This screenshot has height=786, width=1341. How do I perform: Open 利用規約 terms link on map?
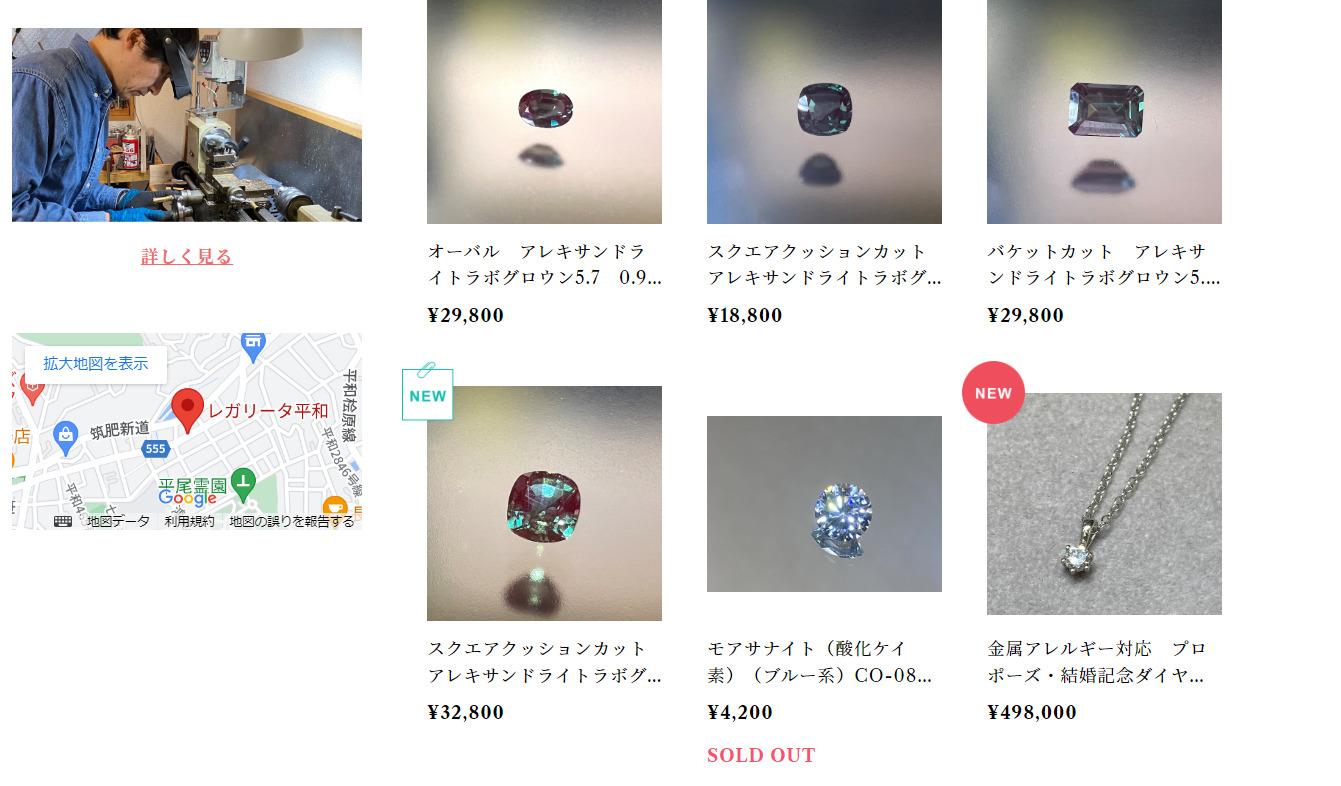point(189,521)
